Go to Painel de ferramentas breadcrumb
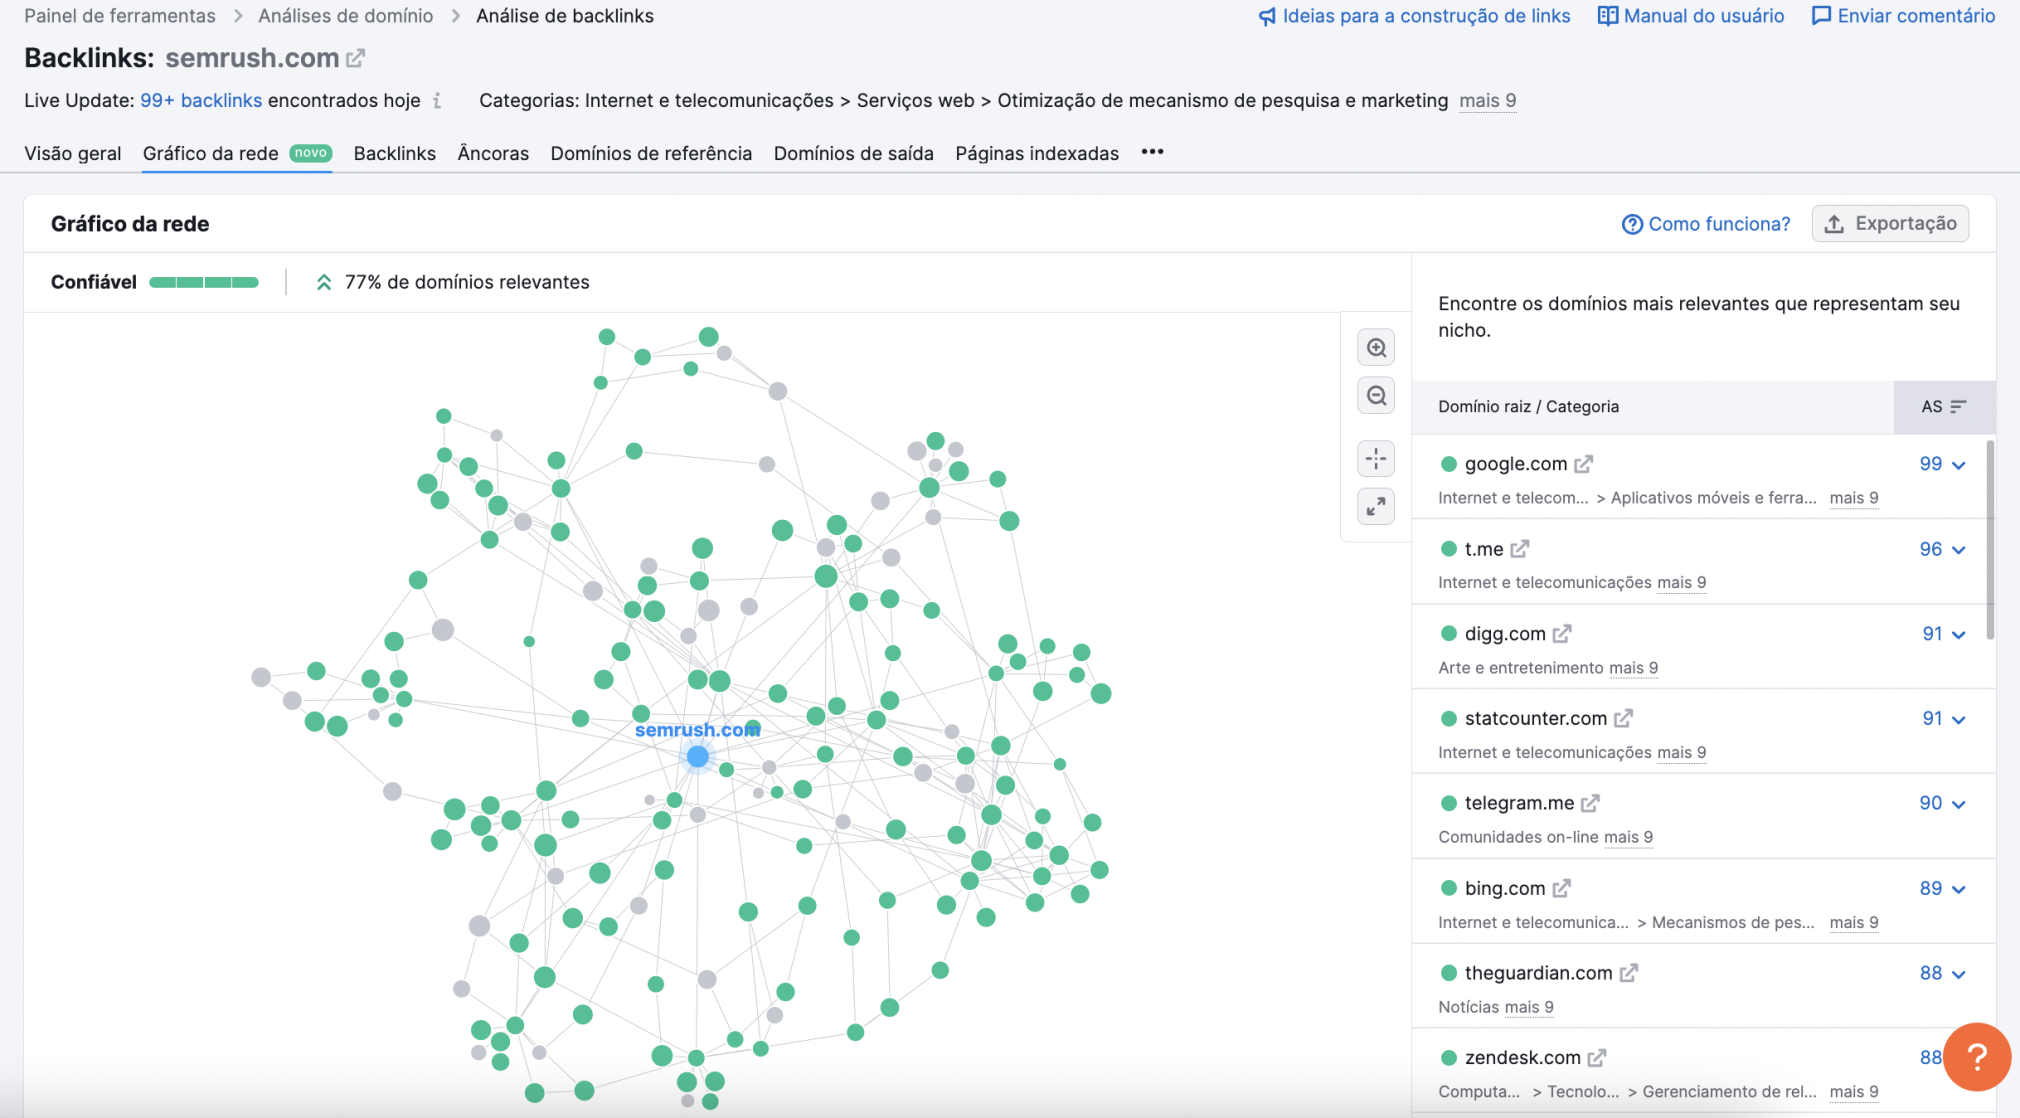 [120, 16]
